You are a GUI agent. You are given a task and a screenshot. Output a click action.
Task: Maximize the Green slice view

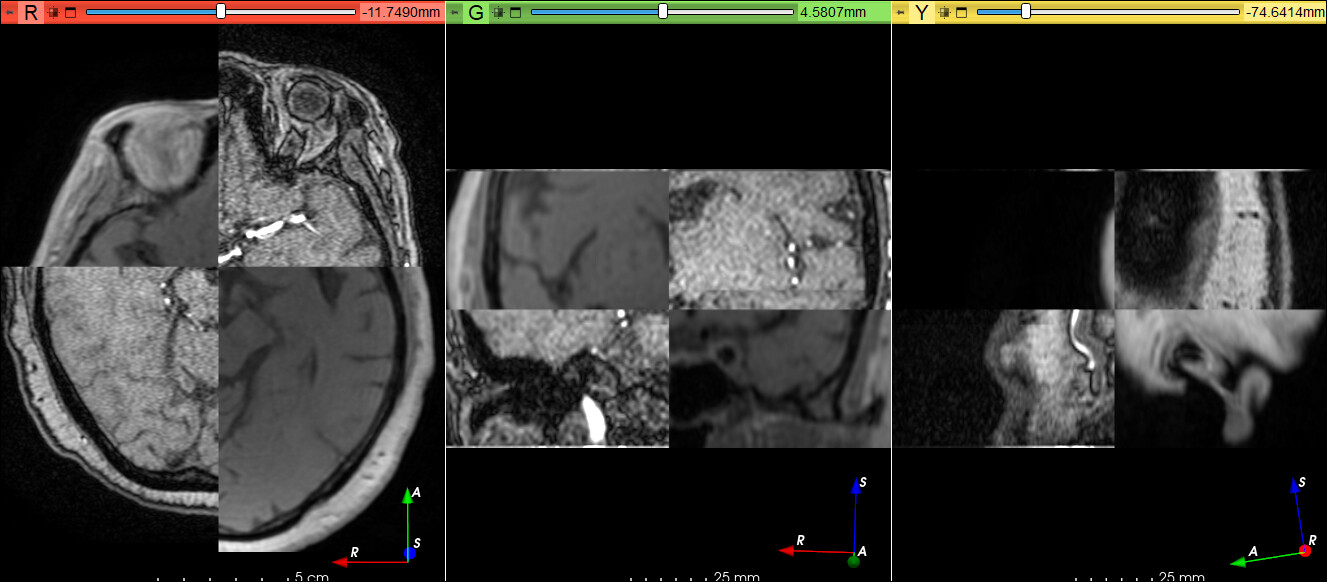[515, 12]
